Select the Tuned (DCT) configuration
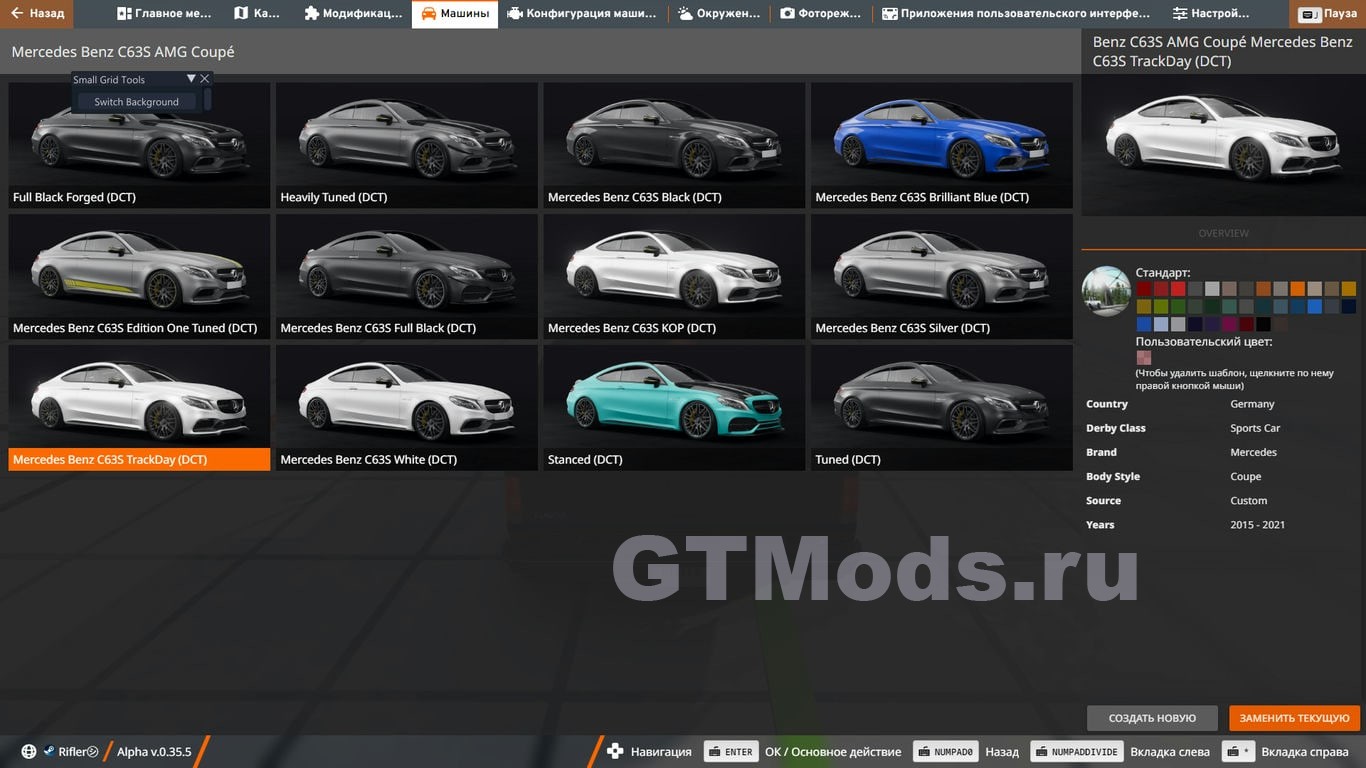This screenshot has width=1366, height=768. coord(942,408)
